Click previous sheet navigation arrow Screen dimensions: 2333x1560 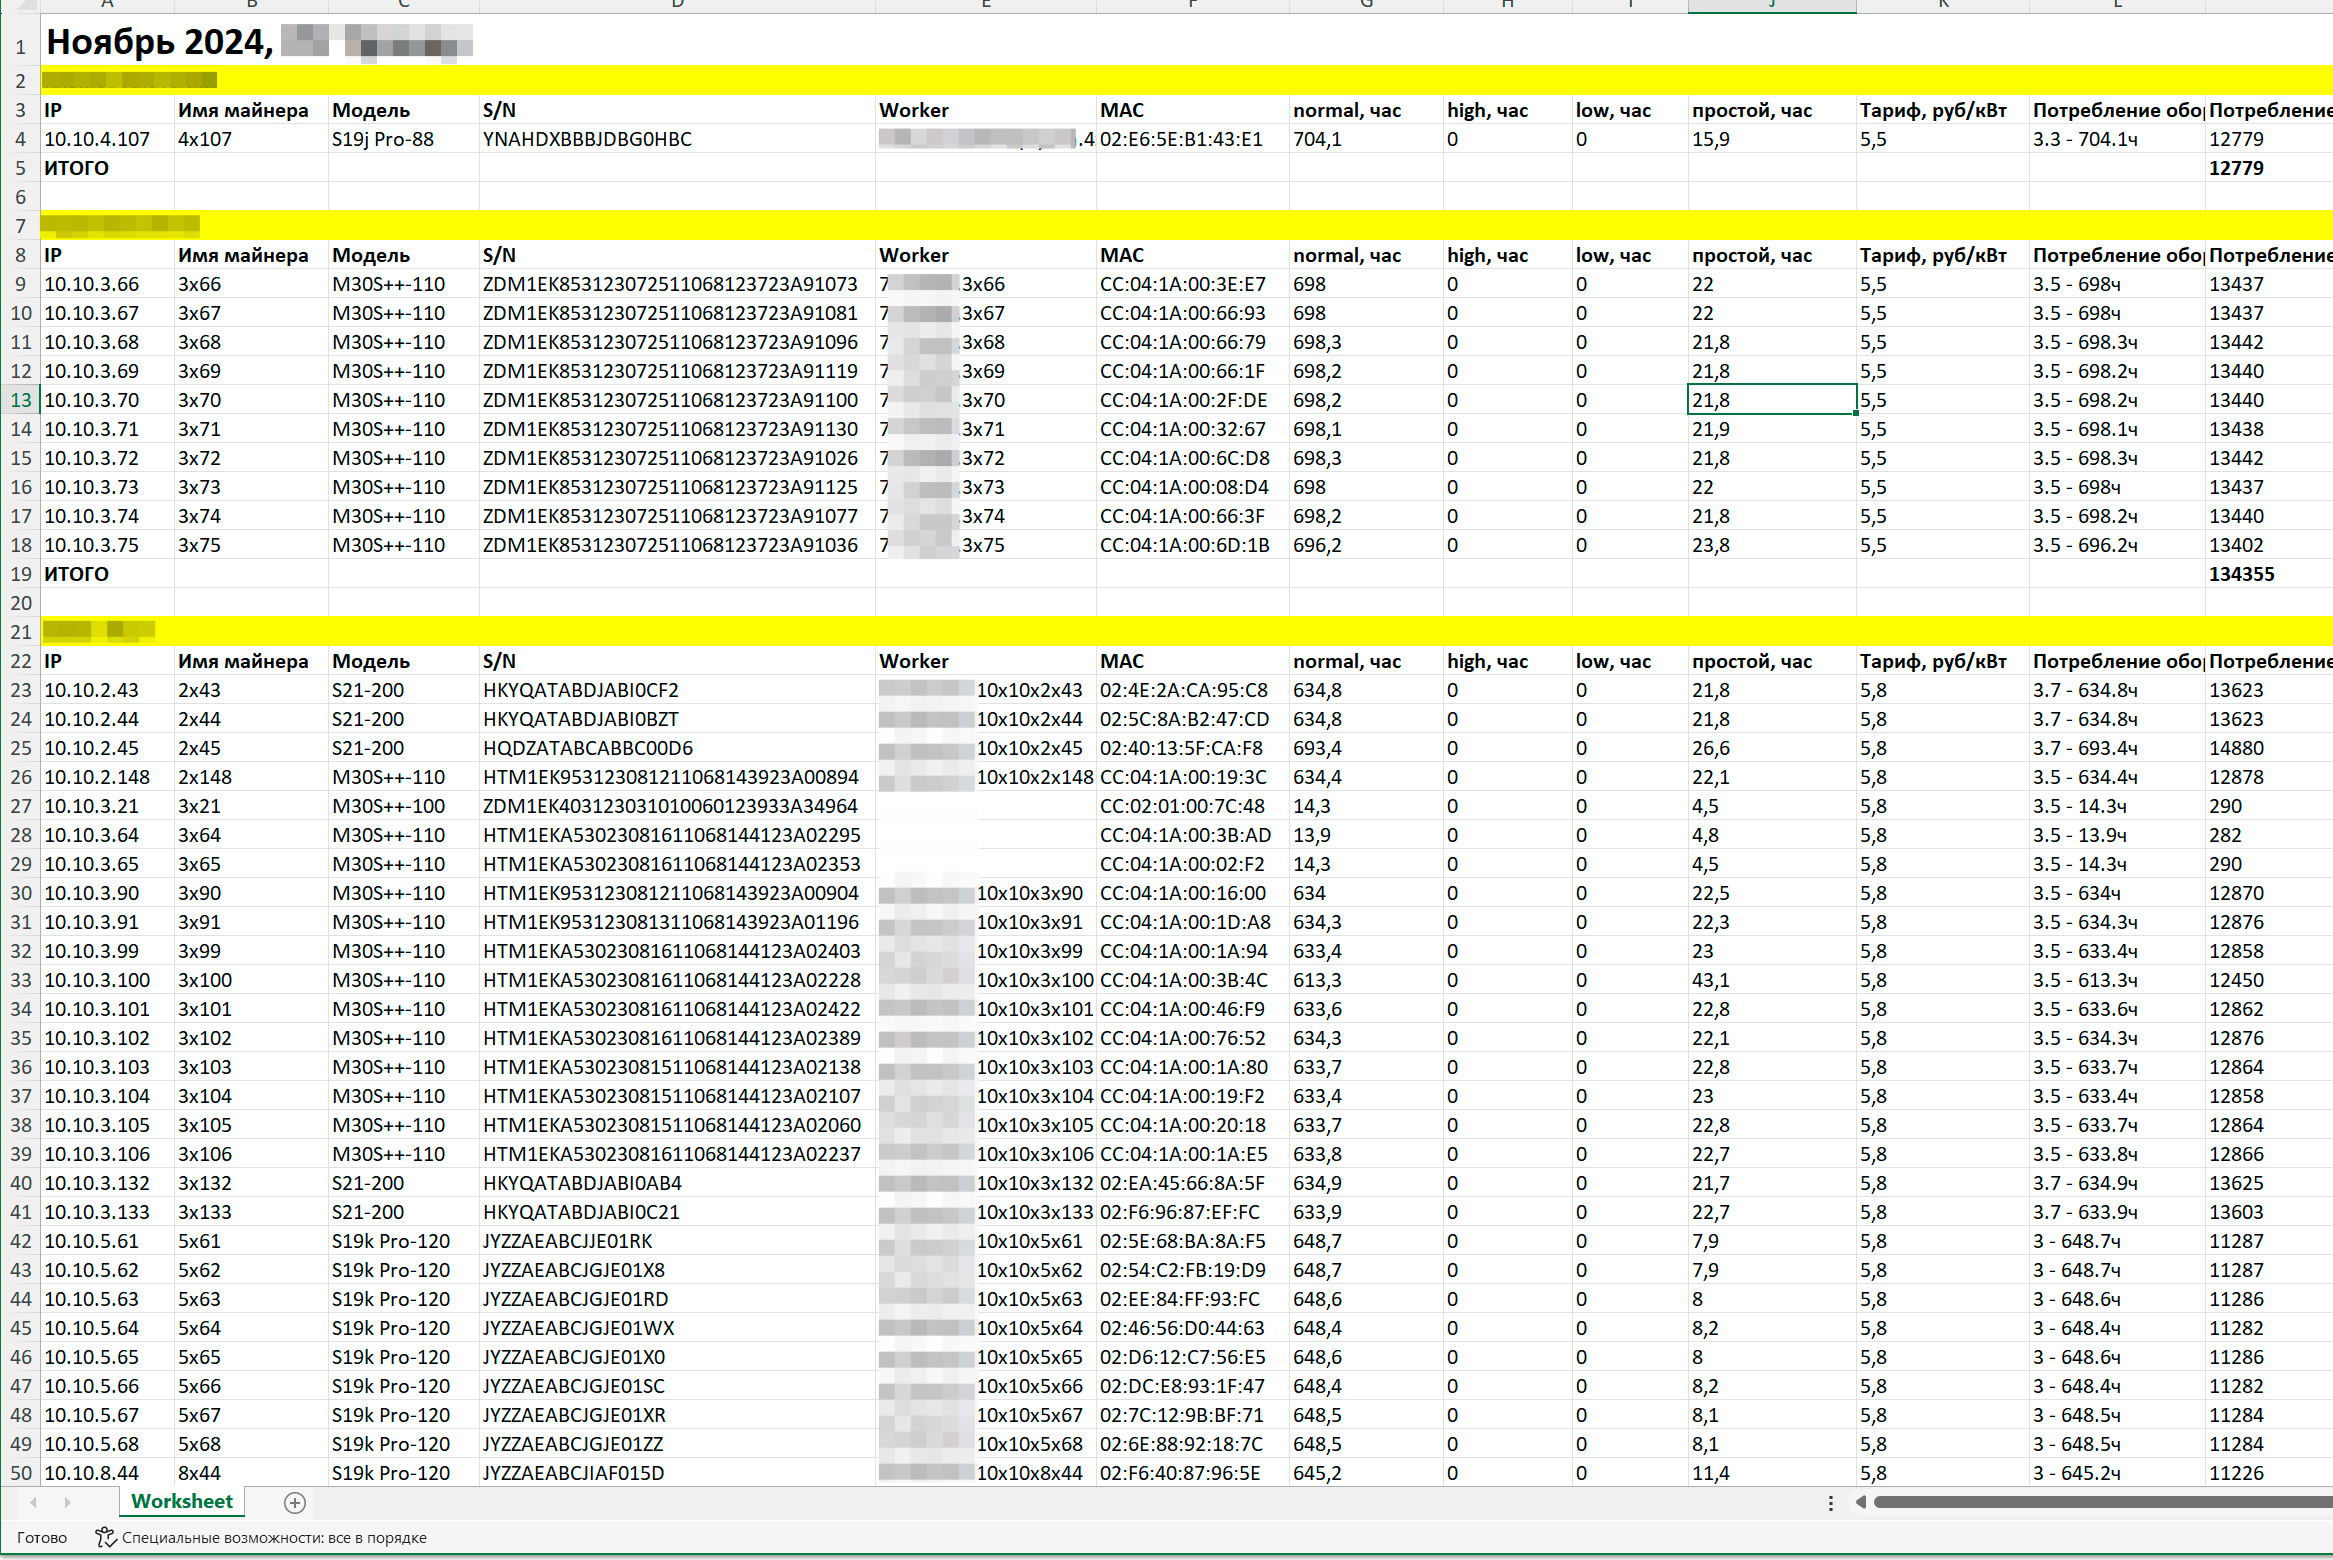click(34, 1502)
